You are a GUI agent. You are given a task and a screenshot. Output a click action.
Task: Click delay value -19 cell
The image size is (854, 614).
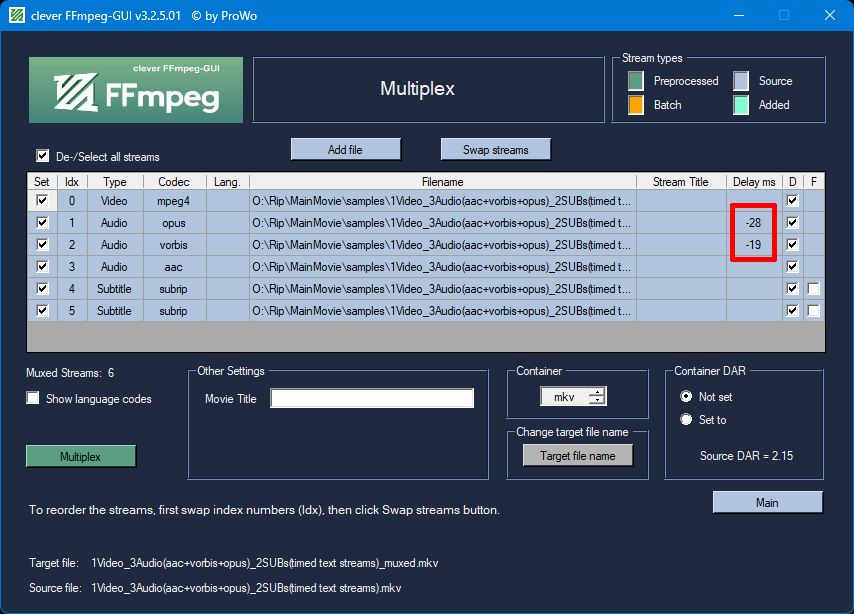[754, 245]
